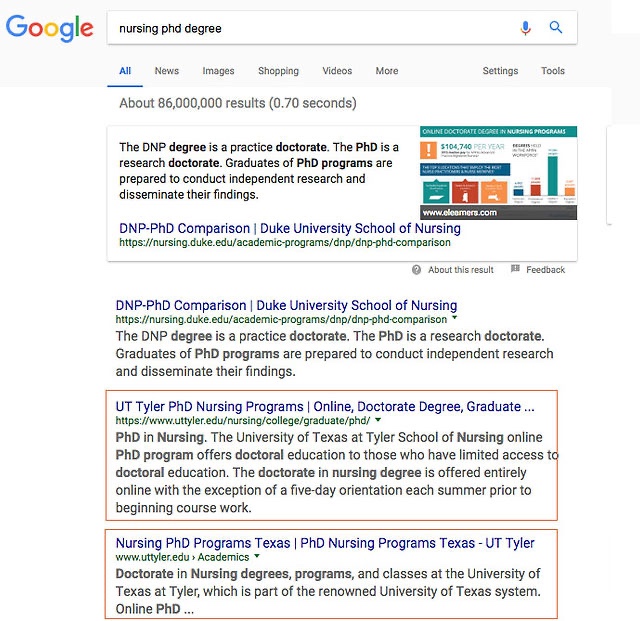Screen dimensions: 640x621
Task: Open the search Settings menu
Action: (500, 71)
